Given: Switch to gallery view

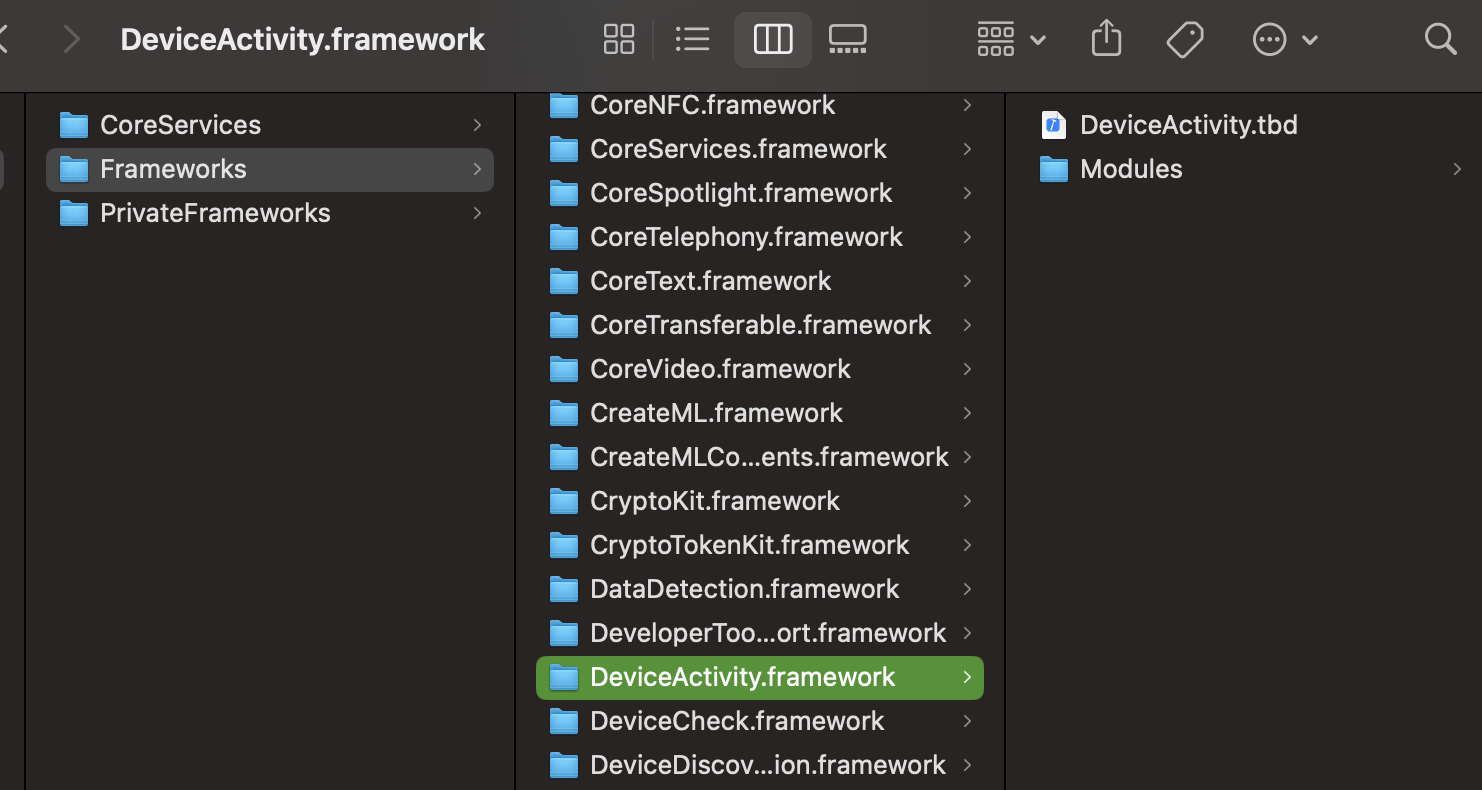Looking at the screenshot, I should [x=847, y=40].
